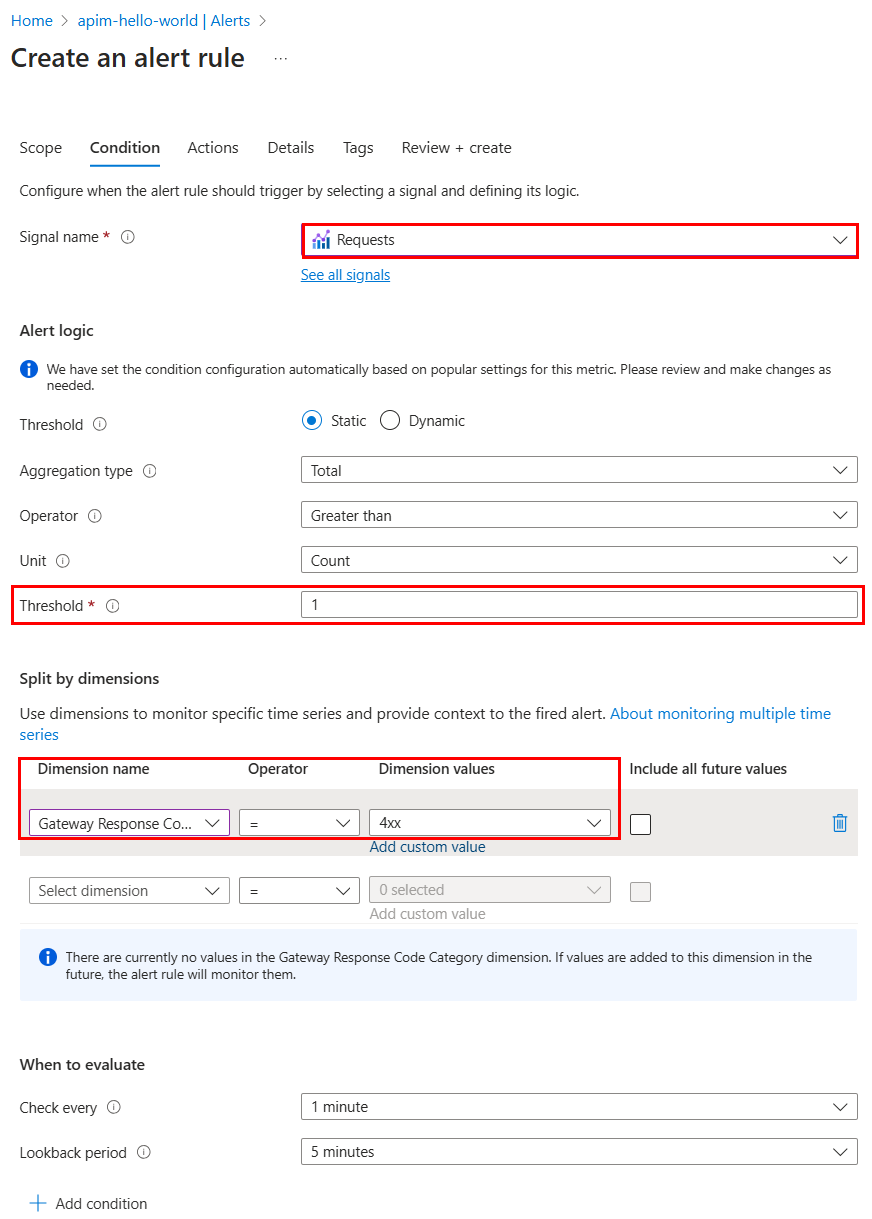Click Add condition at the bottom
The image size is (872, 1219).
(x=88, y=1203)
